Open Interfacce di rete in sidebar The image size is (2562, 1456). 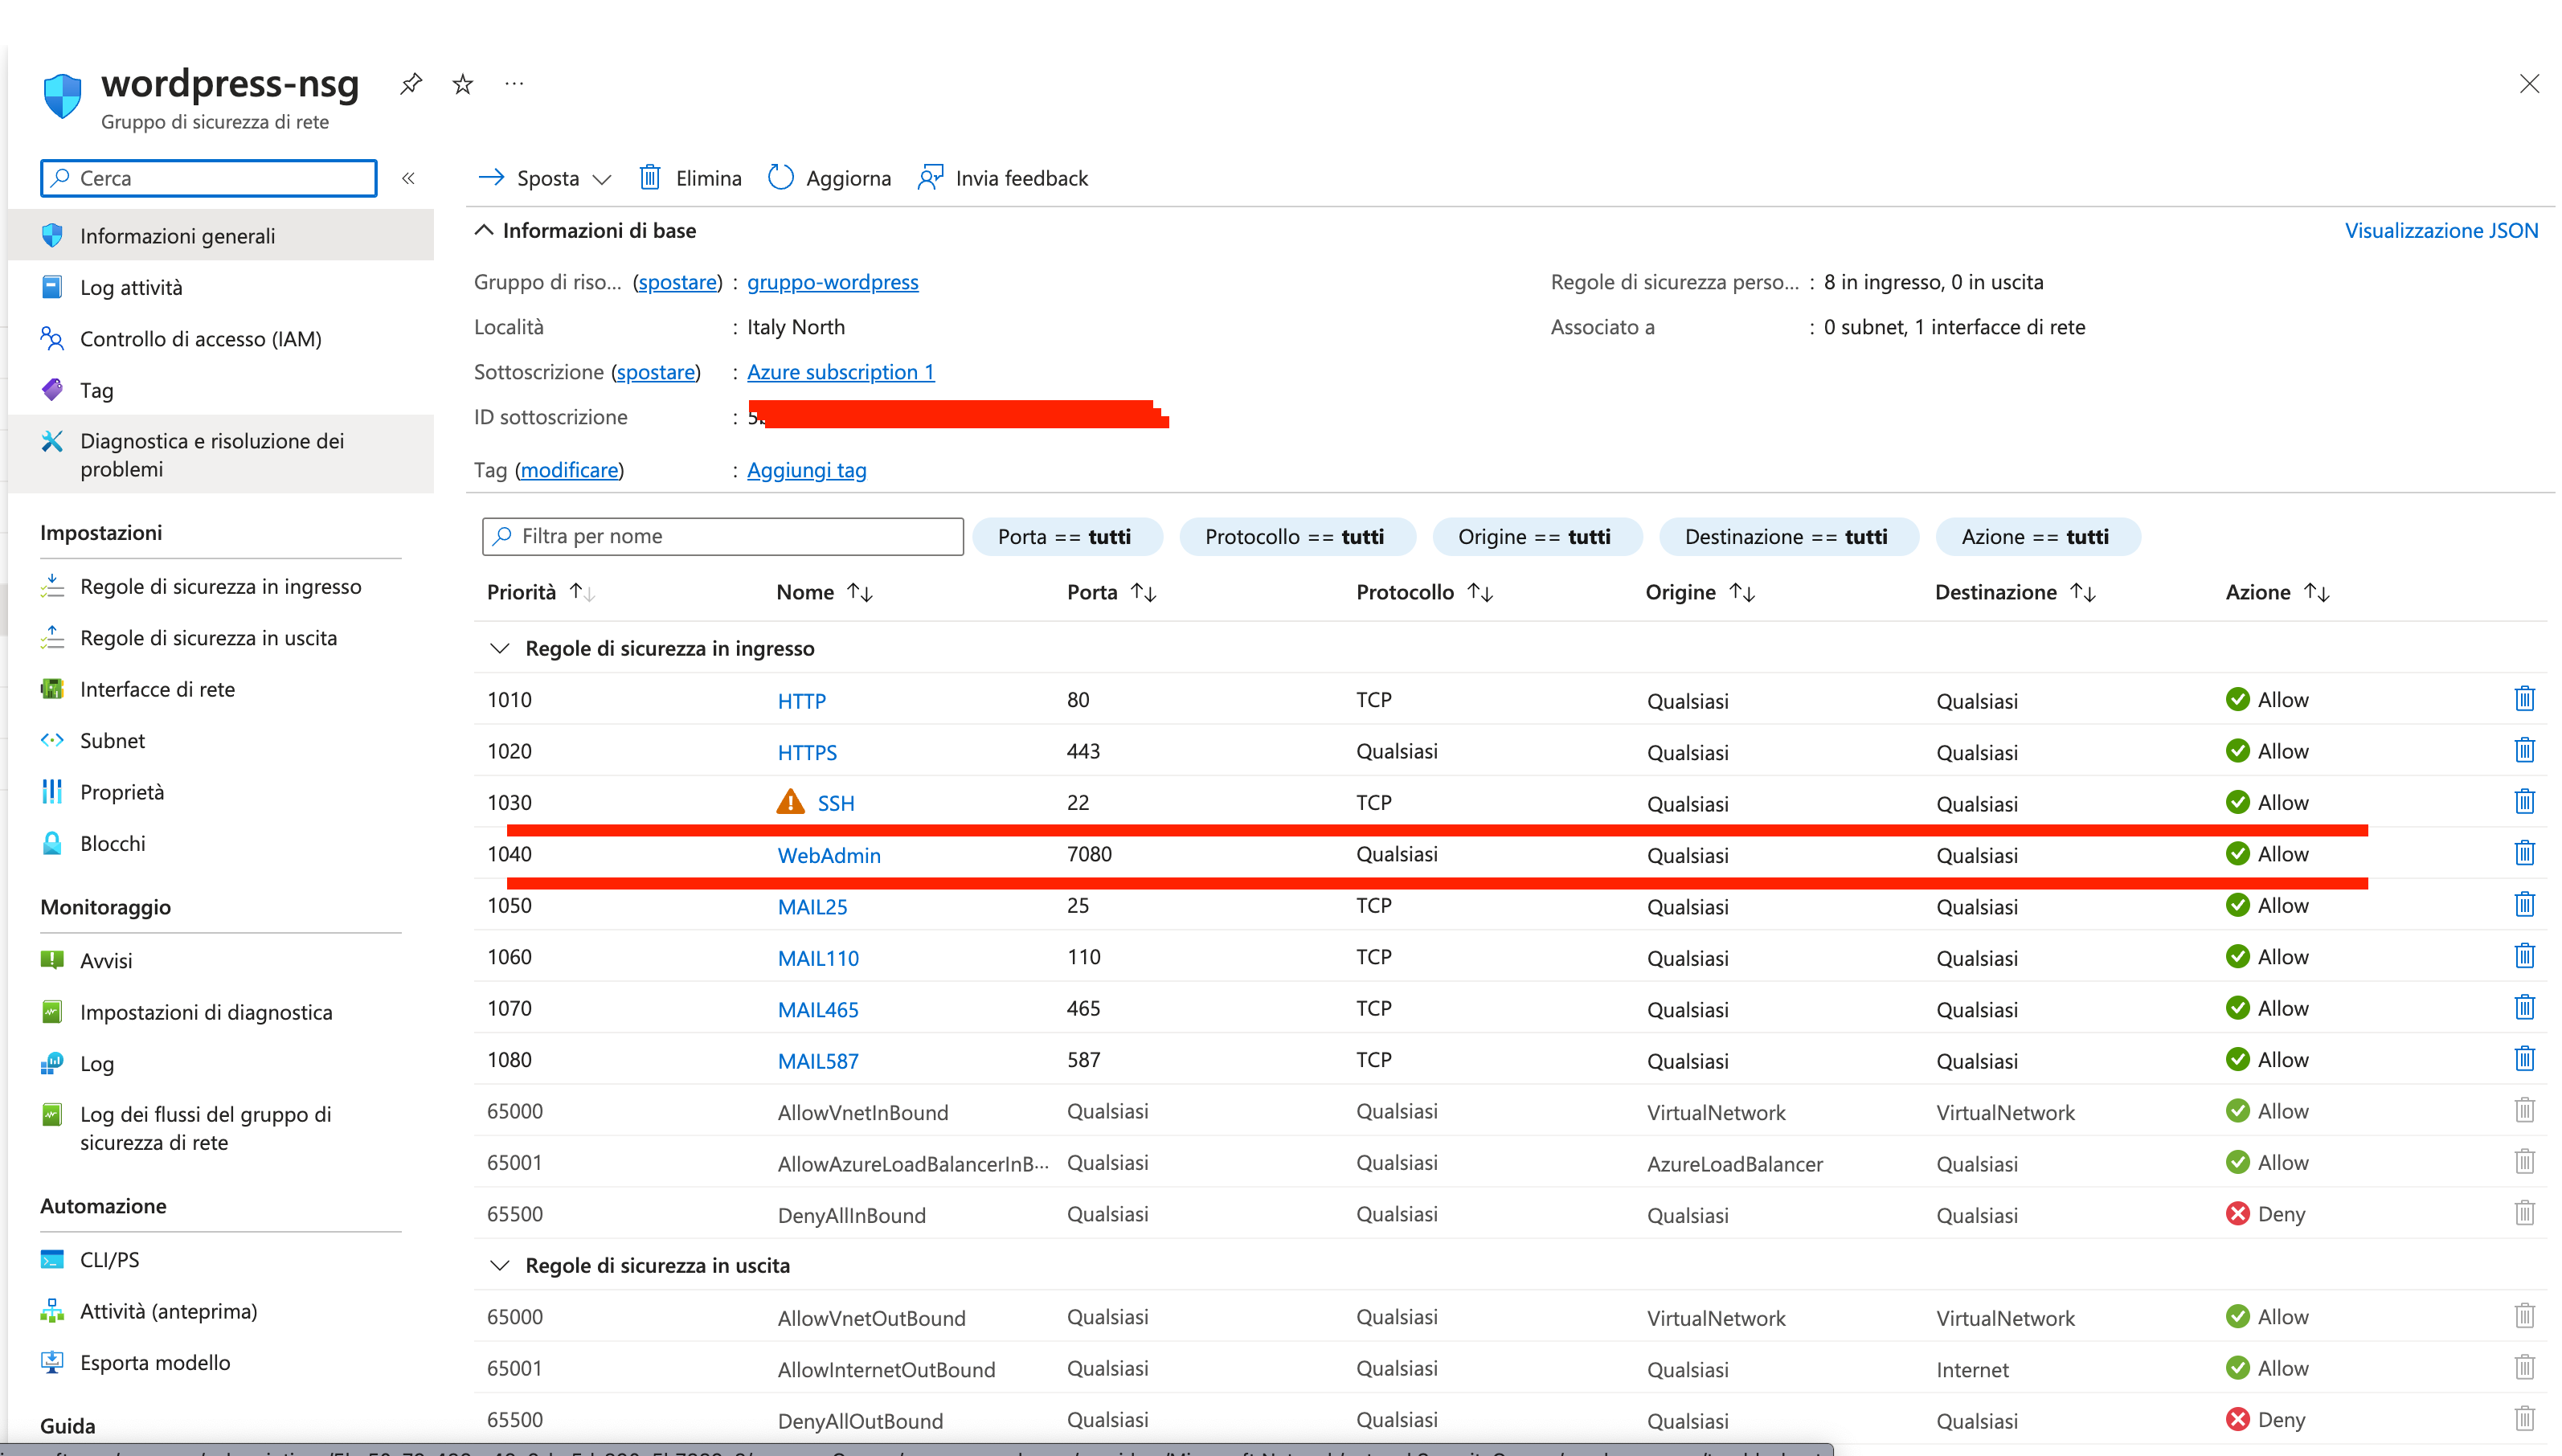click(x=221, y=689)
